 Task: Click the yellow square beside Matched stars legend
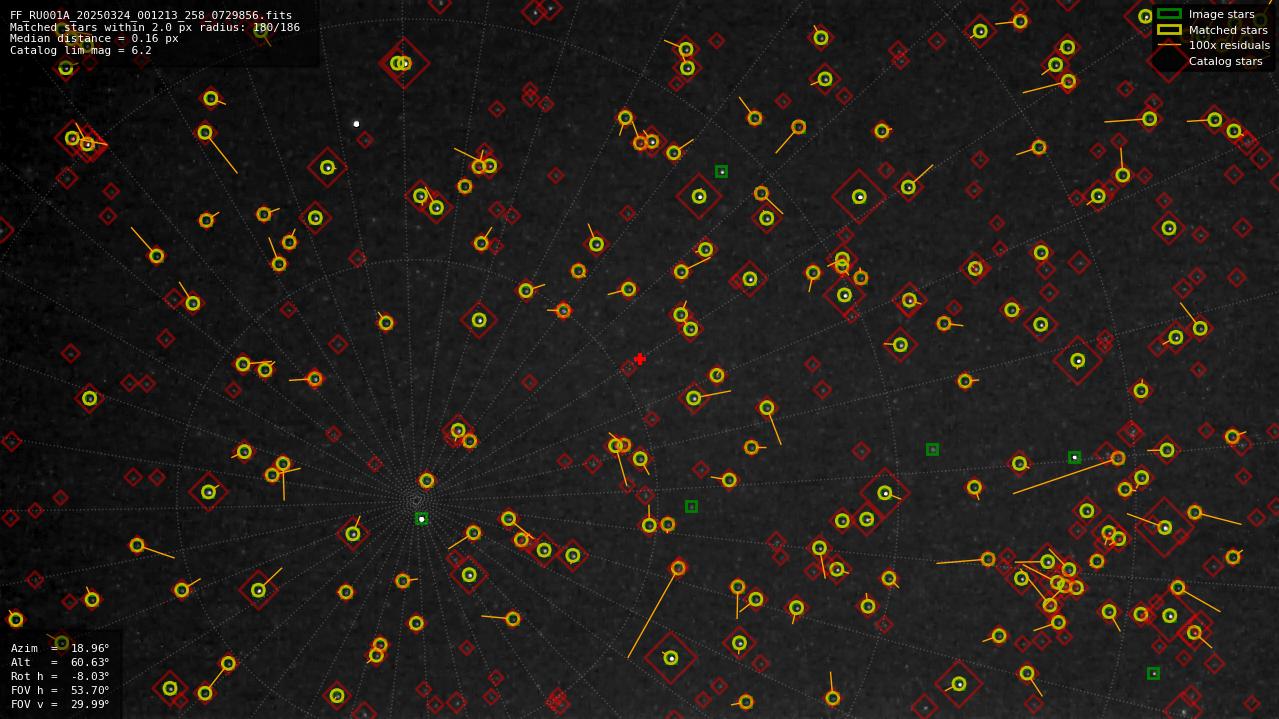(x=1169, y=30)
